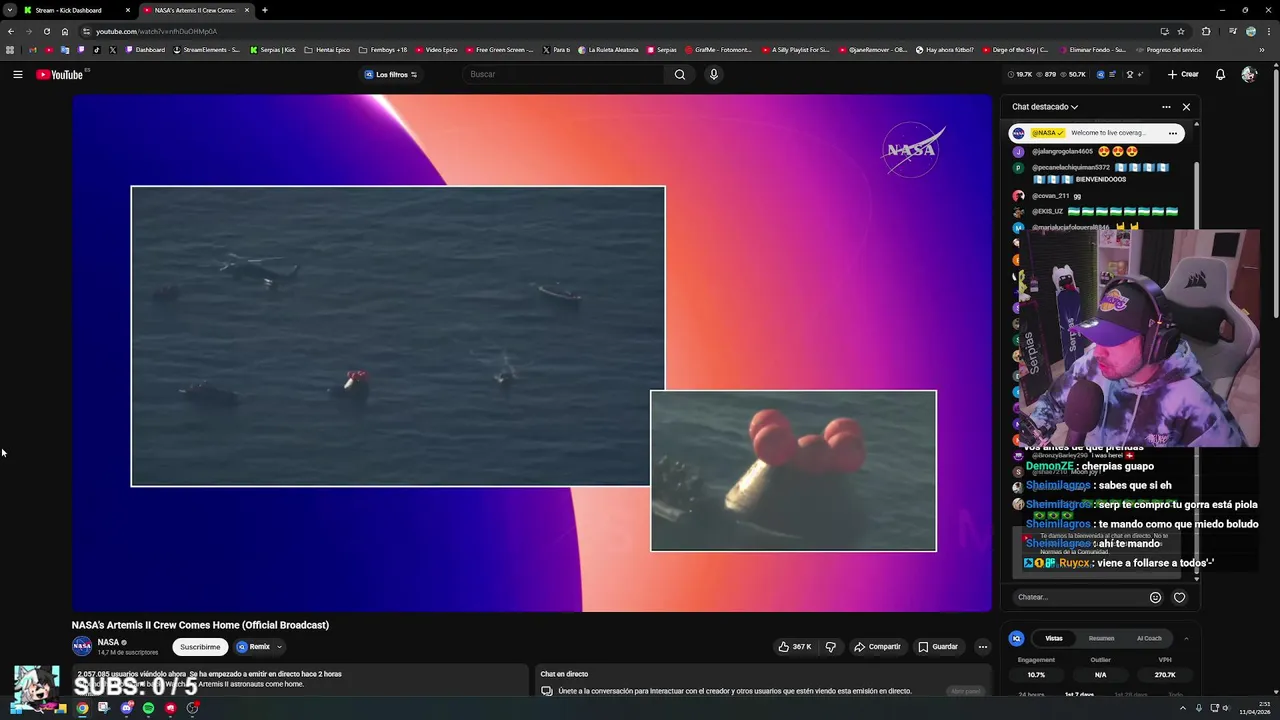
Task: Click the Suscribirme button
Action: (200, 647)
